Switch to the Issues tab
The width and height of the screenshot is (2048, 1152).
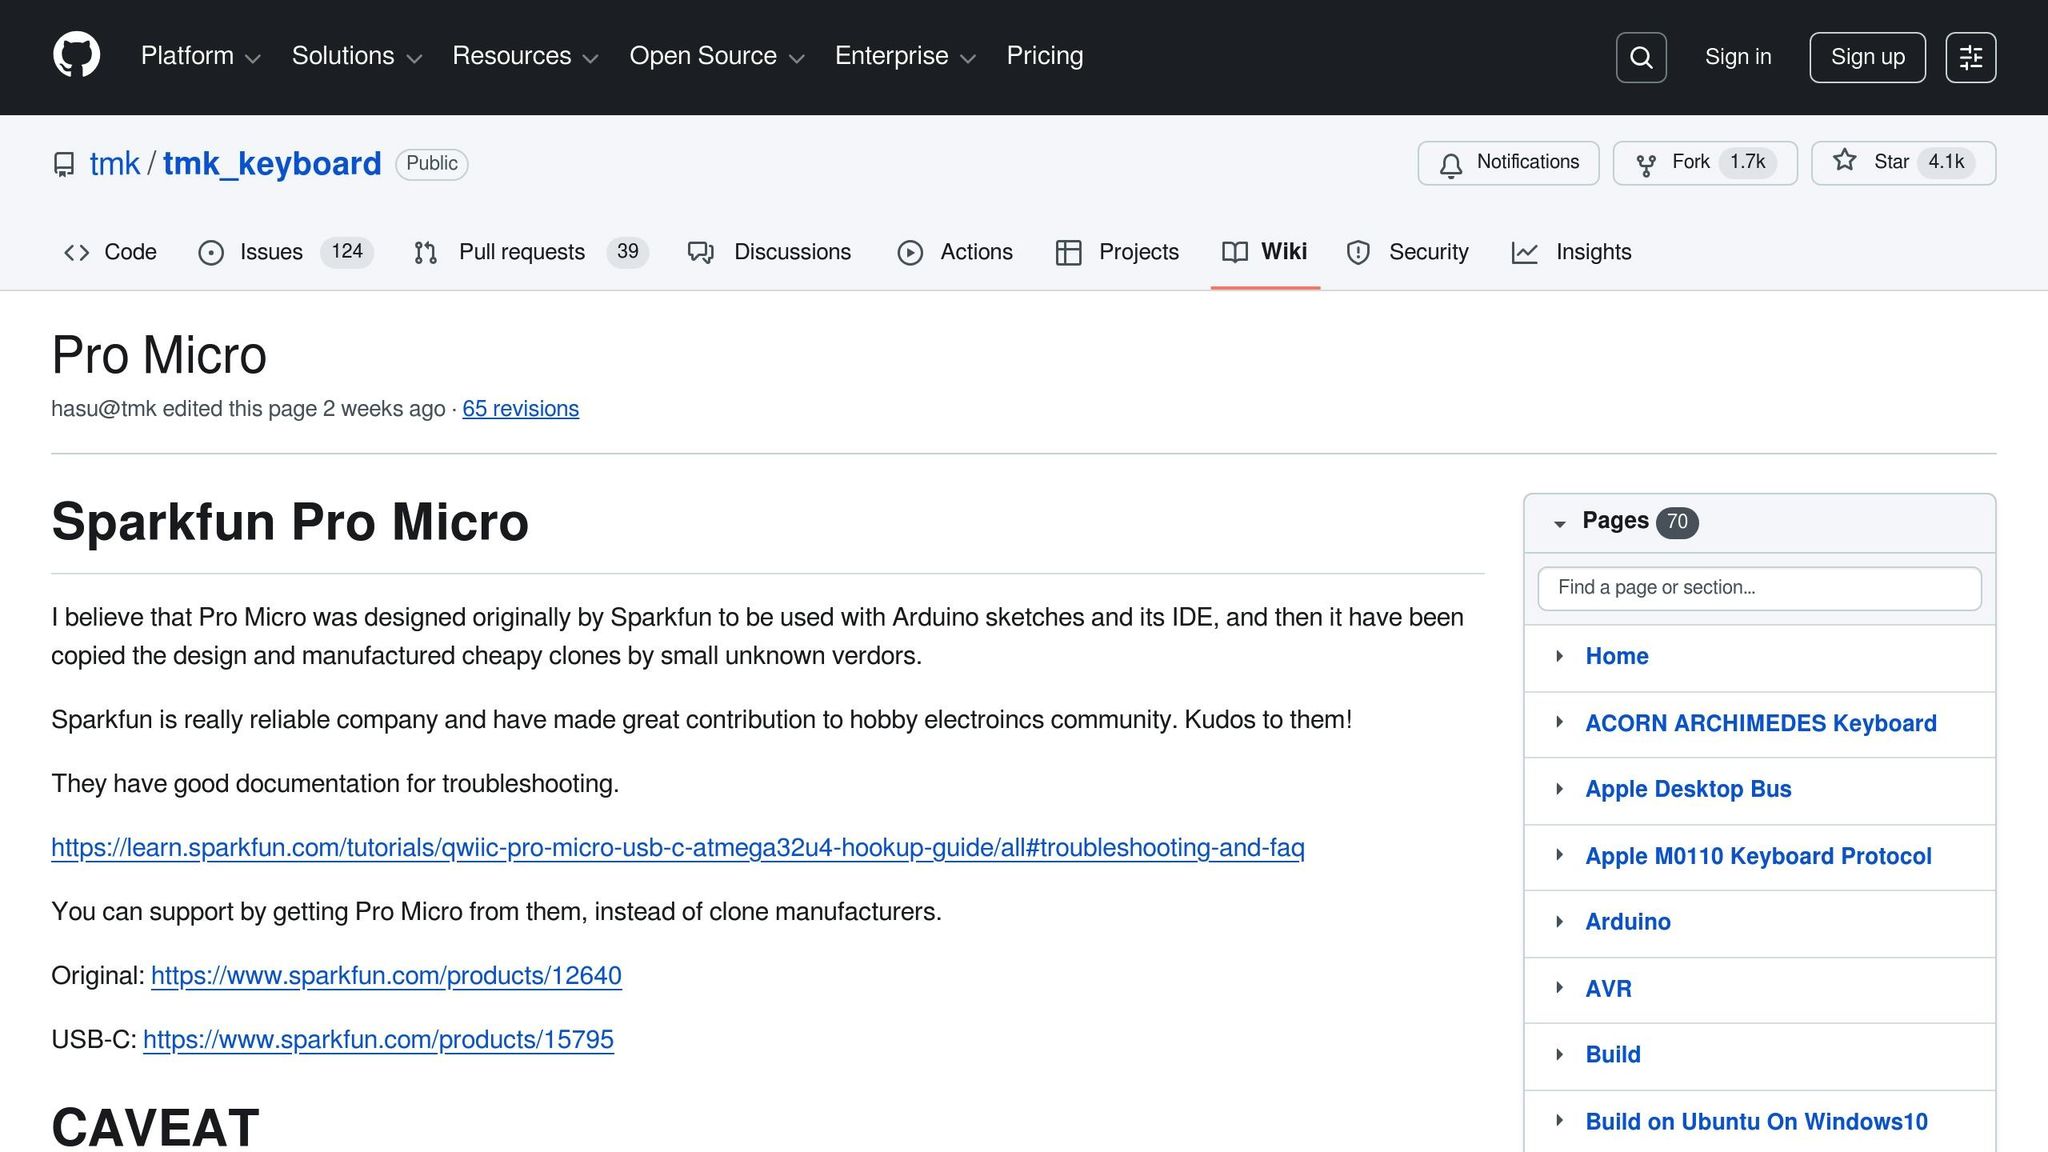pos(286,253)
